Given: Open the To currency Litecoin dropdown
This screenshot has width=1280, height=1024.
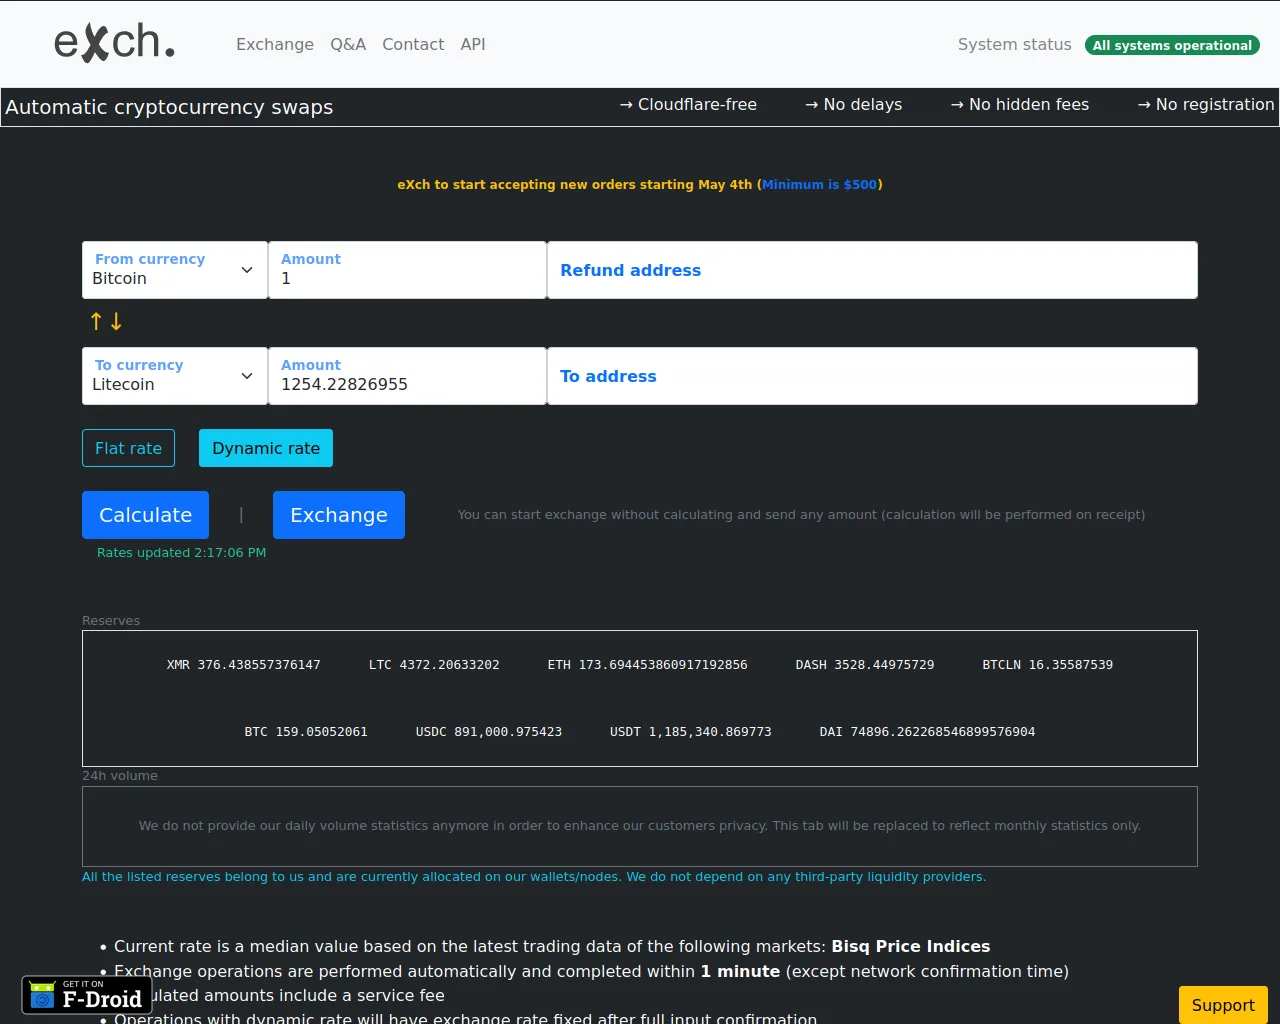Looking at the screenshot, I should click(174, 376).
